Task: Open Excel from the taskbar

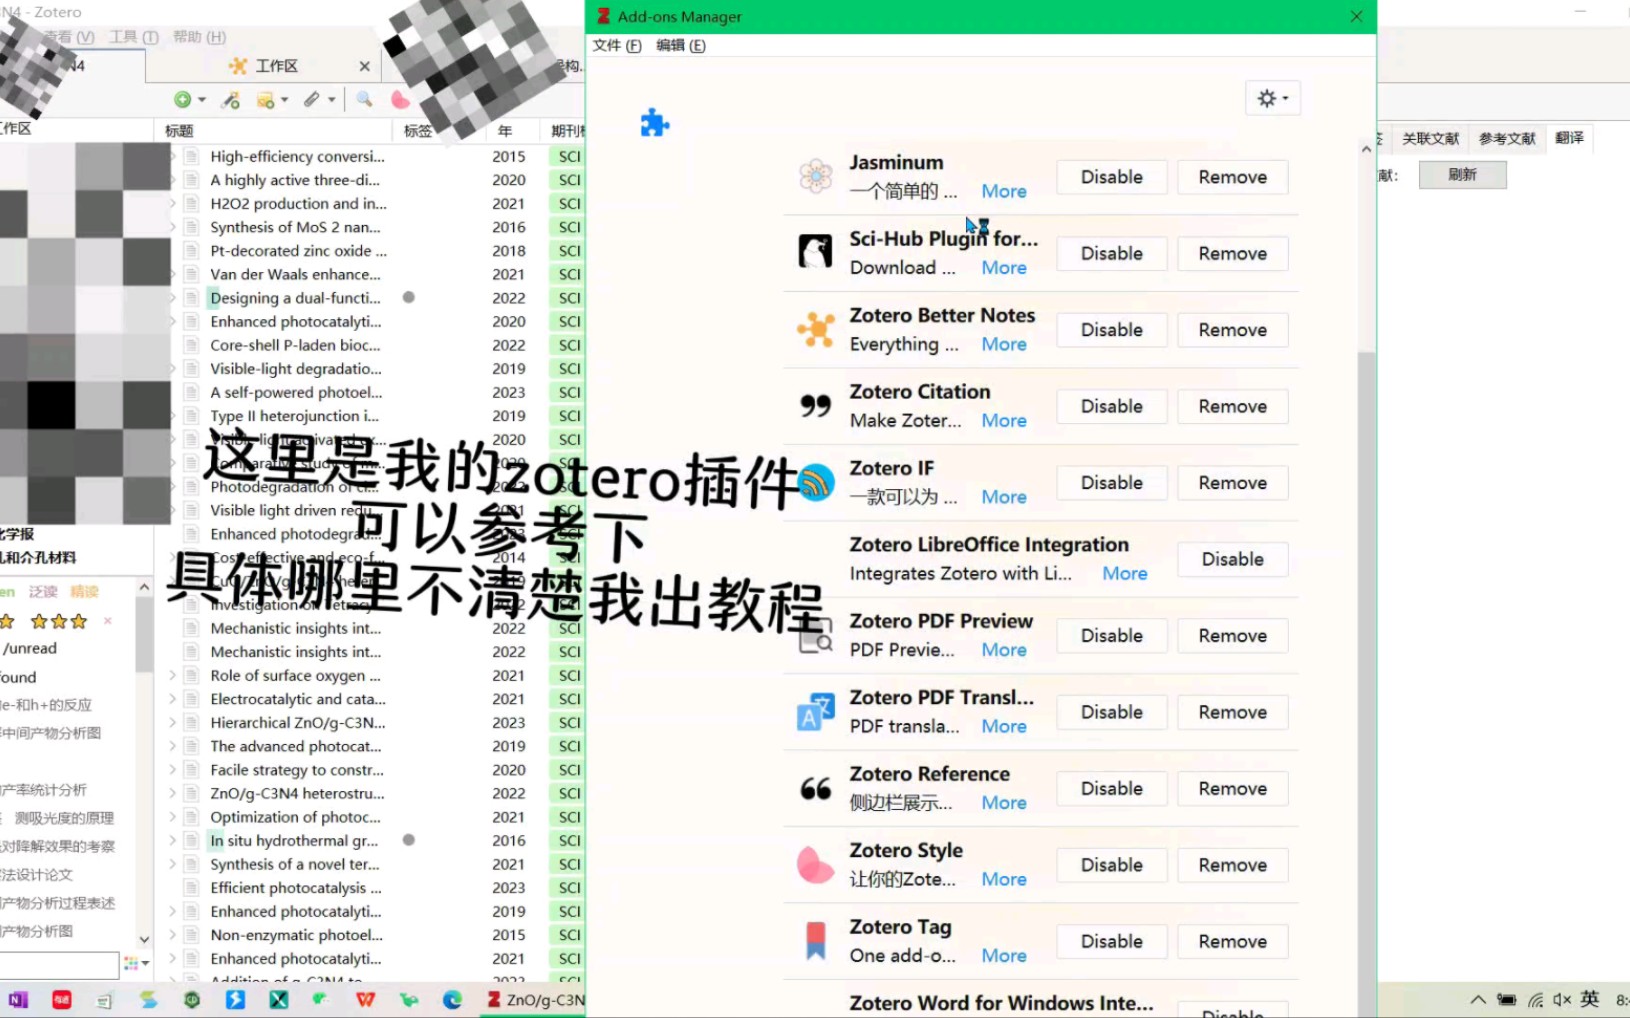Action: tap(279, 999)
